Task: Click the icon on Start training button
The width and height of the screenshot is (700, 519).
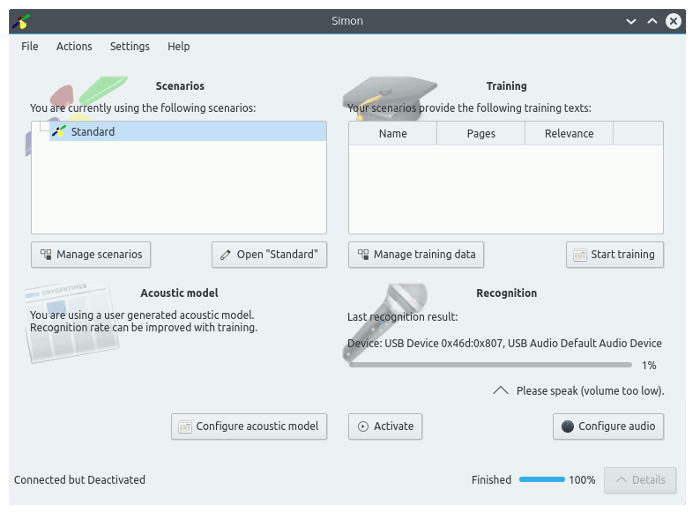Action: pyautogui.click(x=579, y=255)
